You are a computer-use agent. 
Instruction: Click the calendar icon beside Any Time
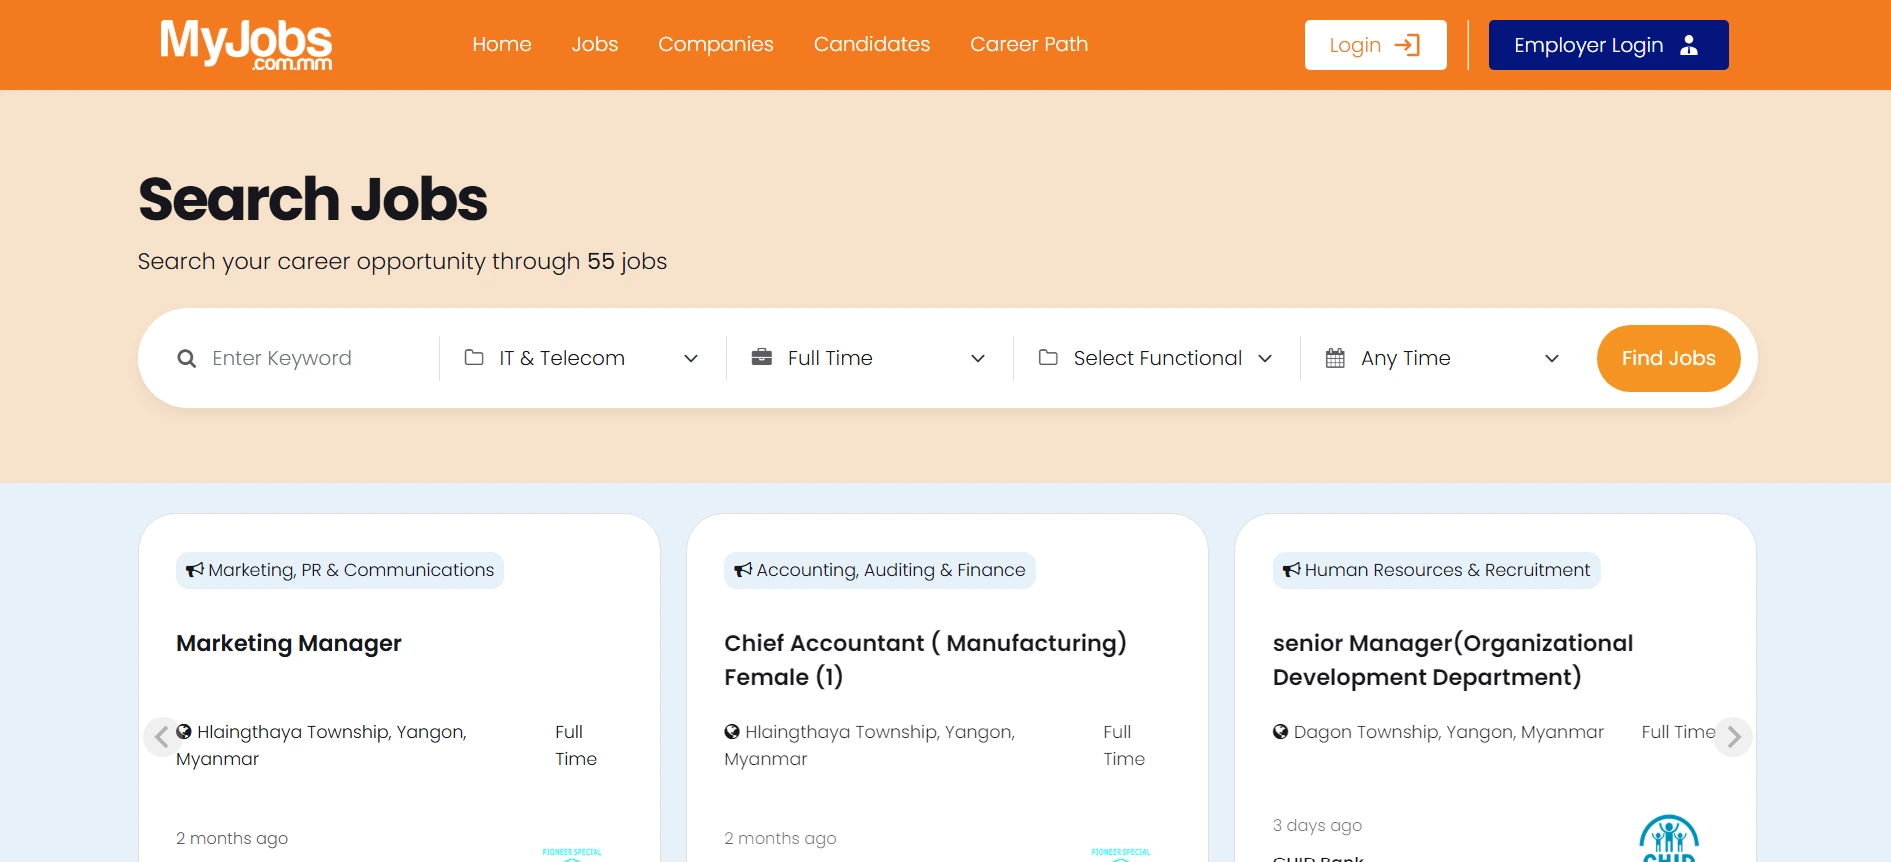pos(1335,357)
